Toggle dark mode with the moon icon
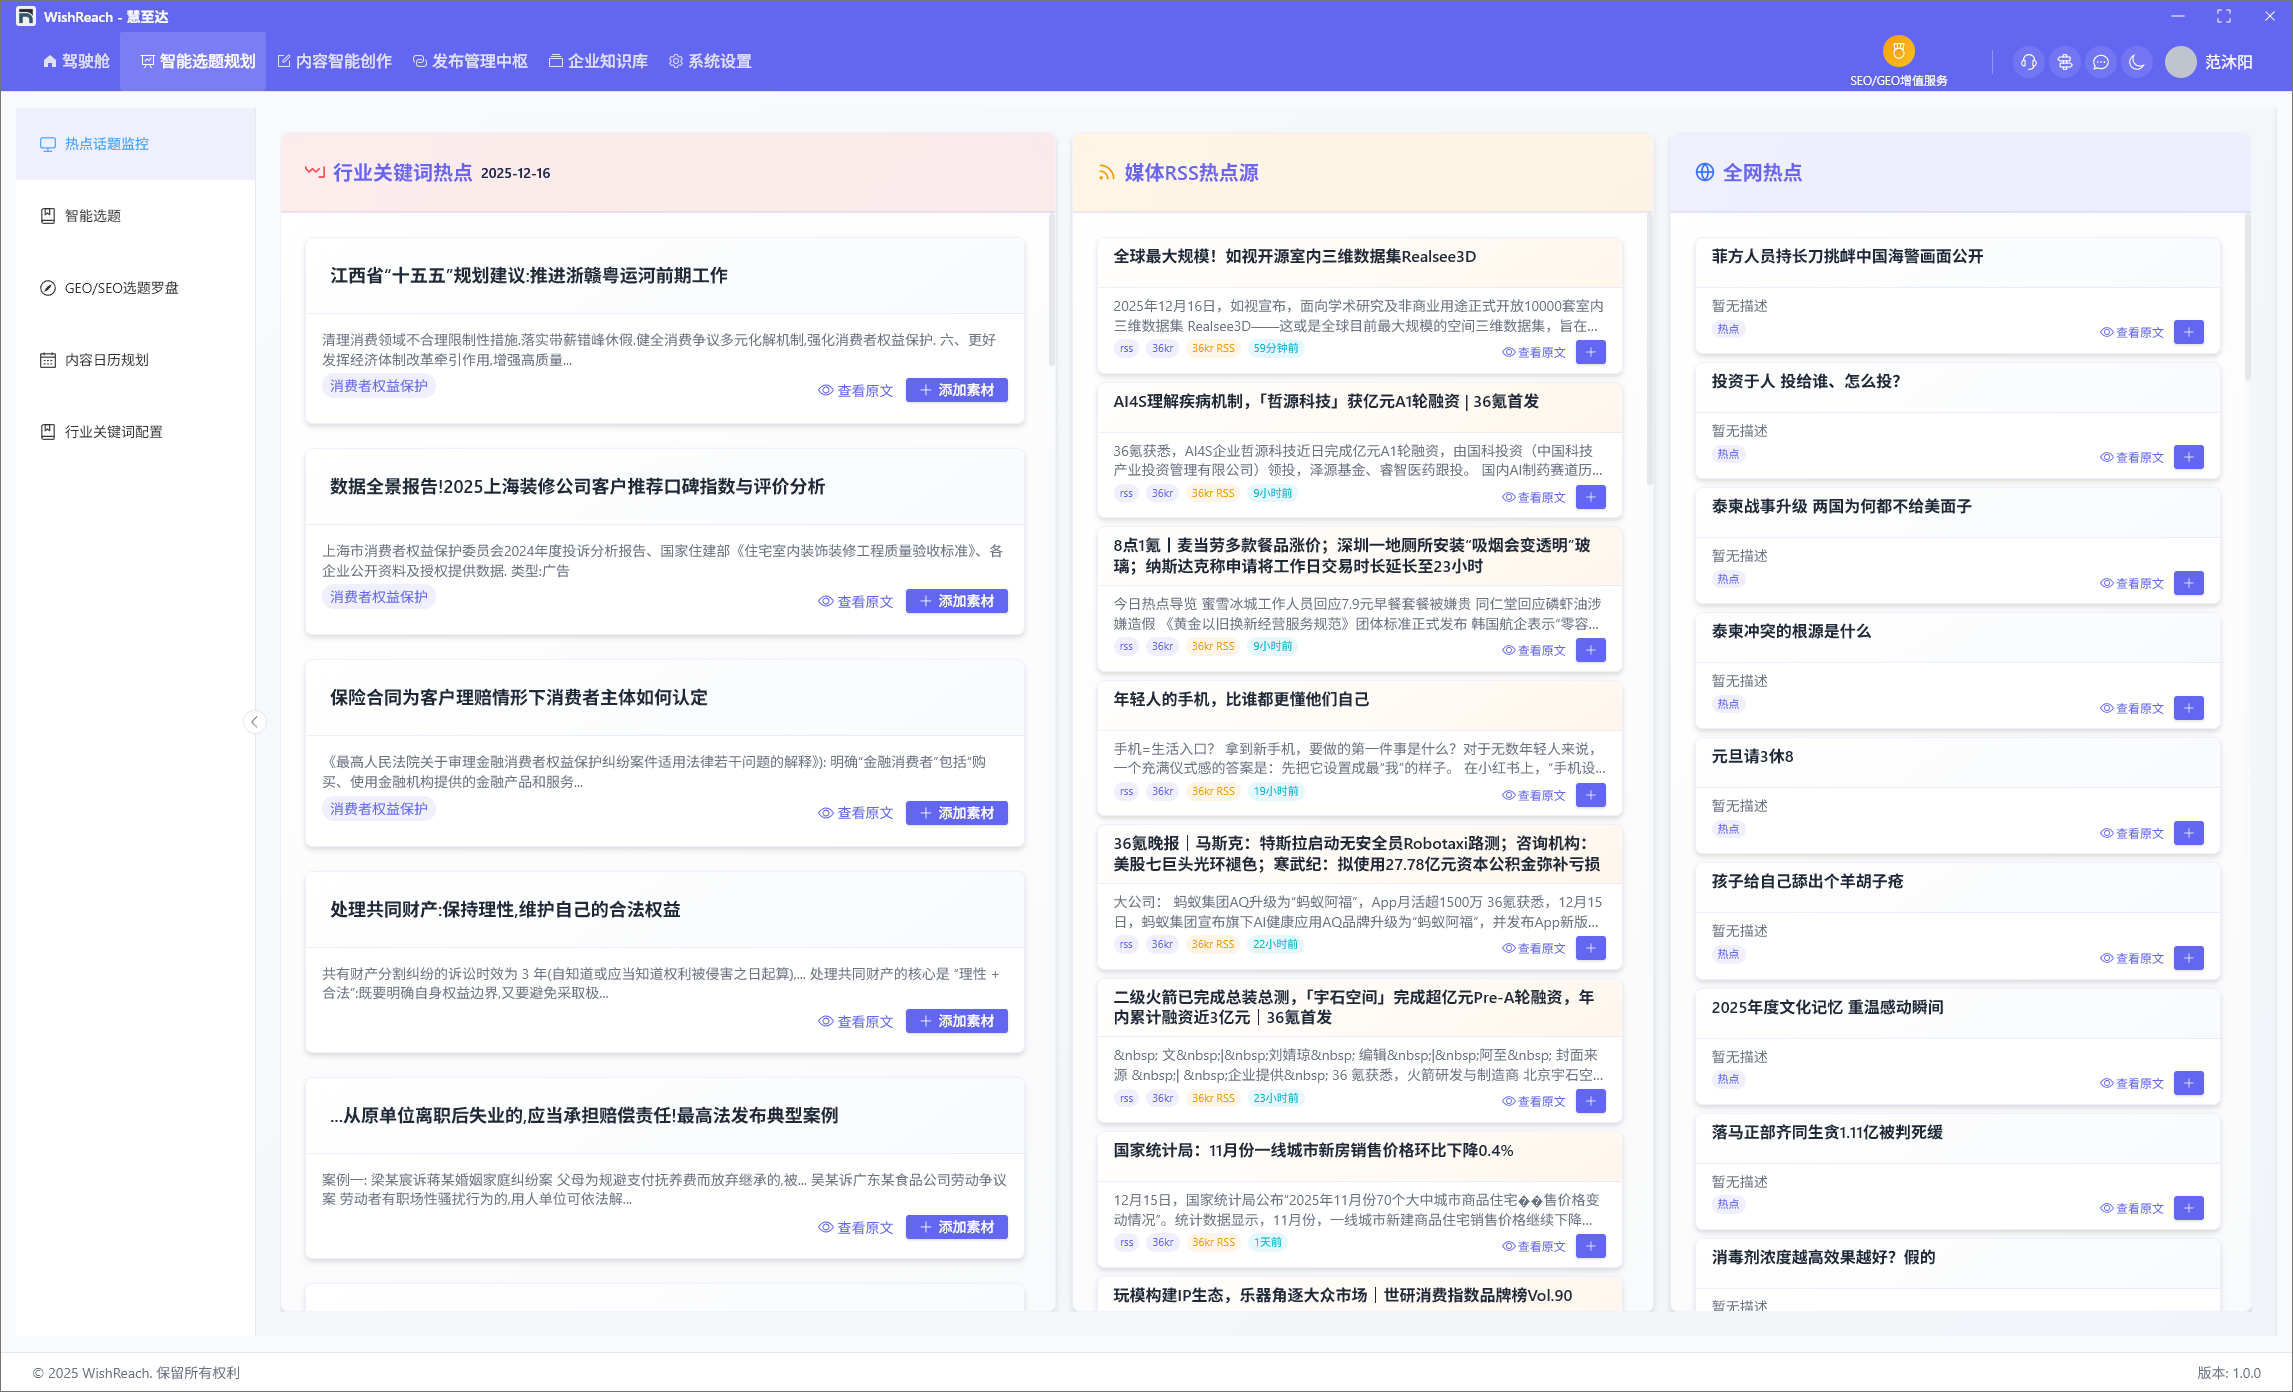The width and height of the screenshot is (2293, 1392). [x=2137, y=62]
